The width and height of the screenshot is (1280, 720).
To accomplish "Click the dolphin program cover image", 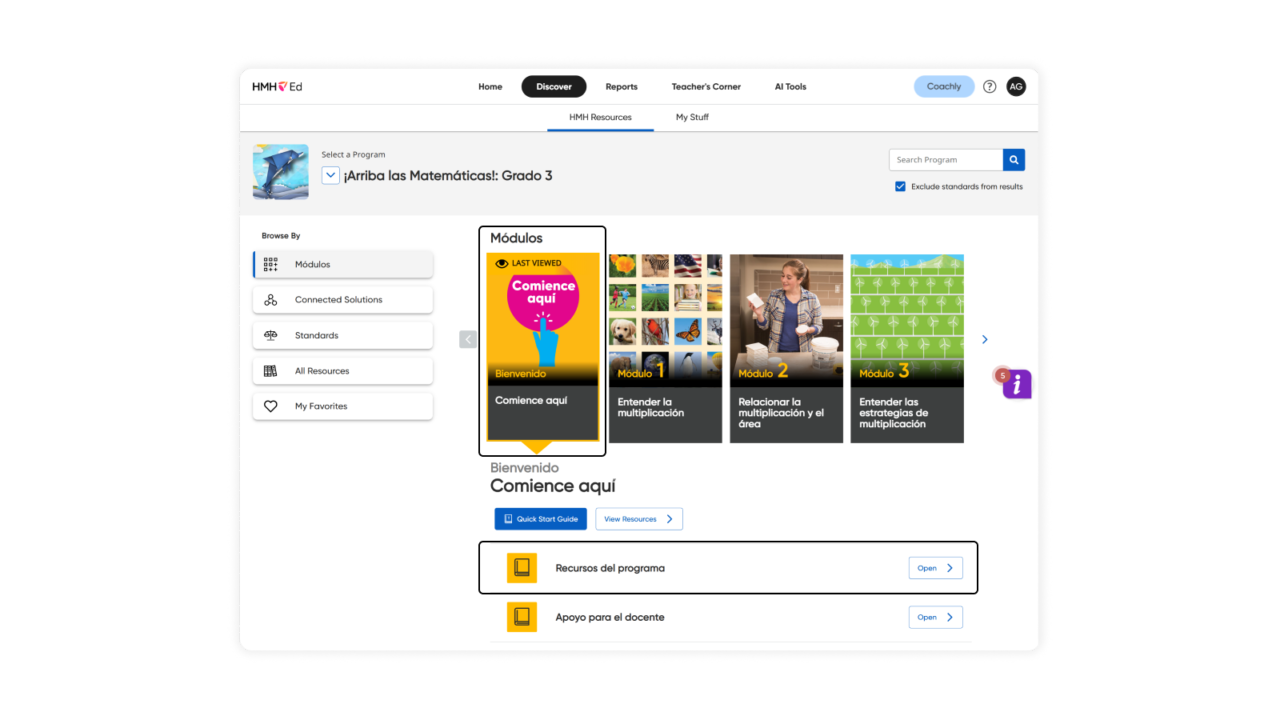I will coord(281,172).
